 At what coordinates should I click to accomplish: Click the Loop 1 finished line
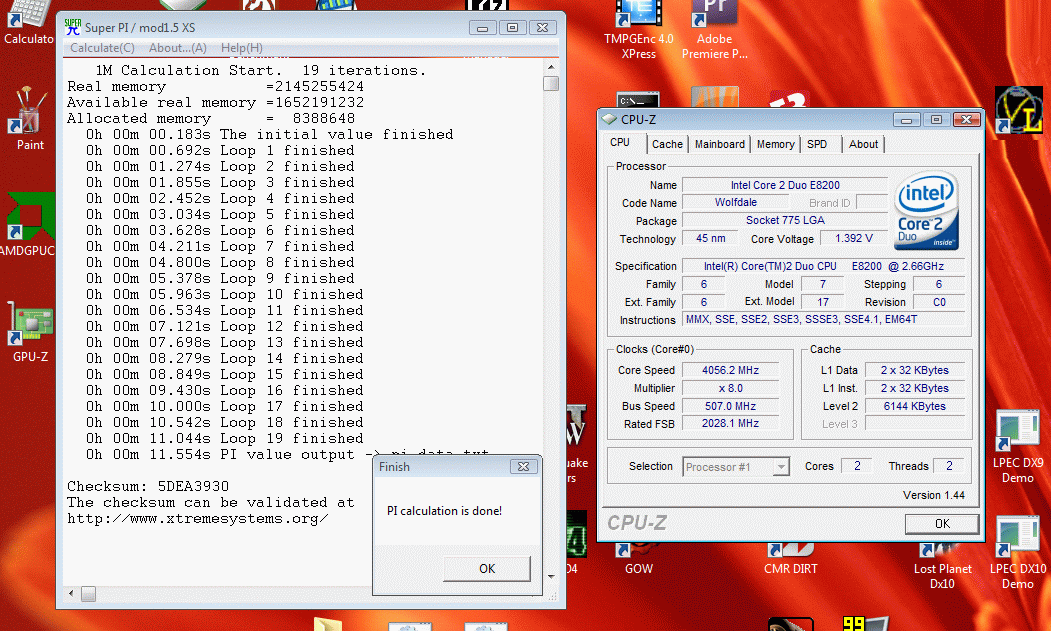220,150
